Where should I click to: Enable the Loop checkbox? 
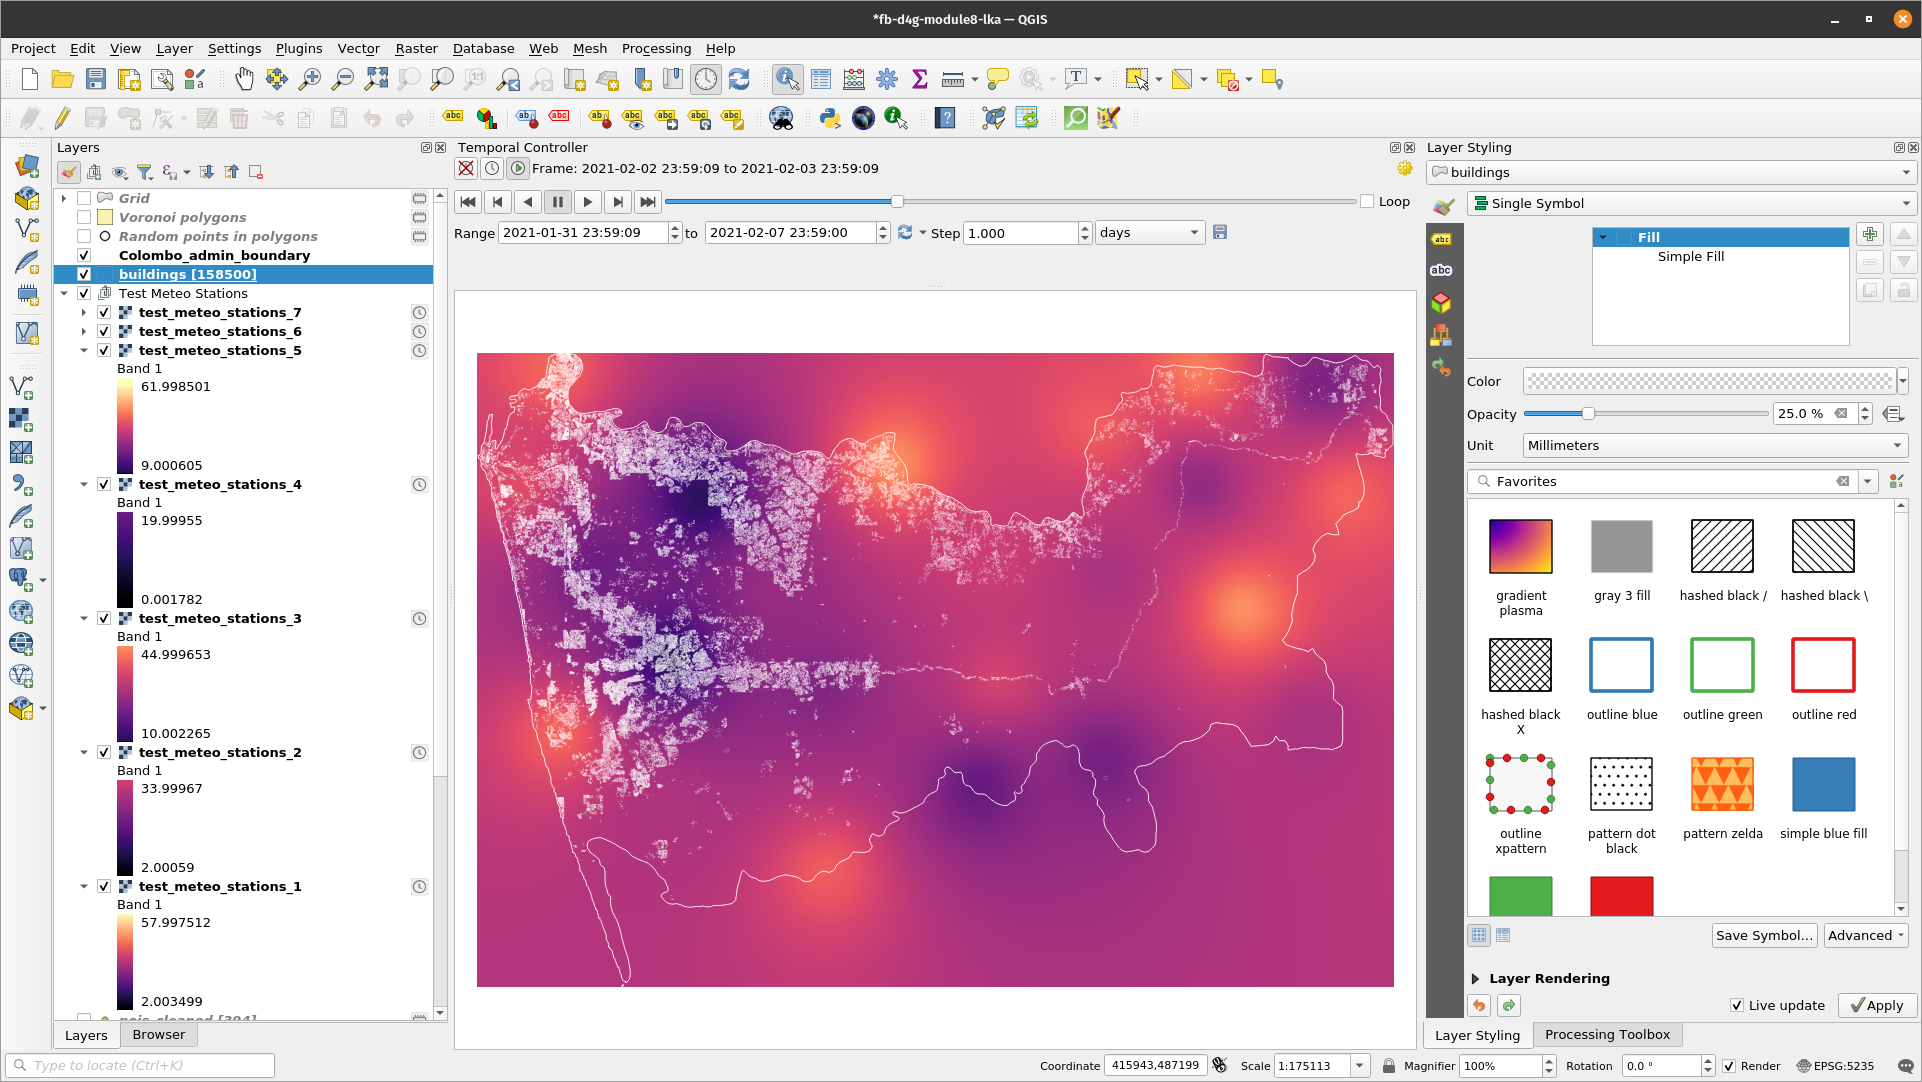coord(1367,201)
